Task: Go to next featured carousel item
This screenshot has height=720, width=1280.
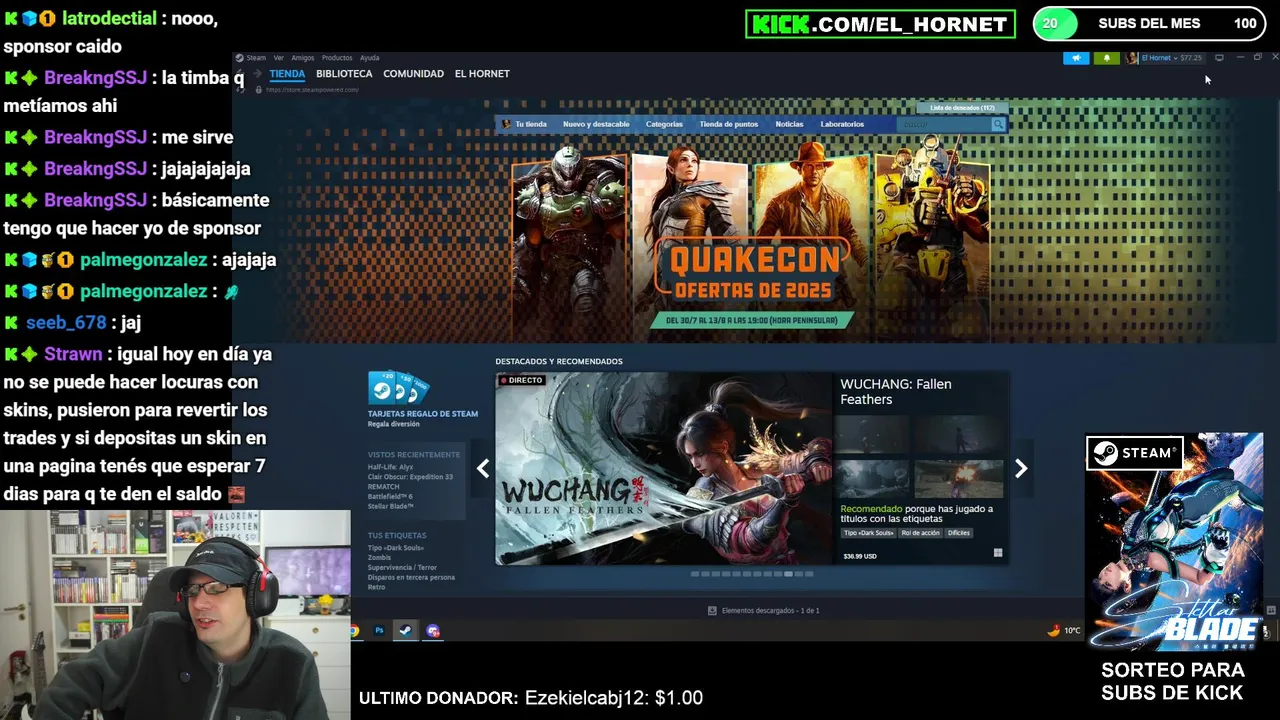Action: tap(1021, 468)
